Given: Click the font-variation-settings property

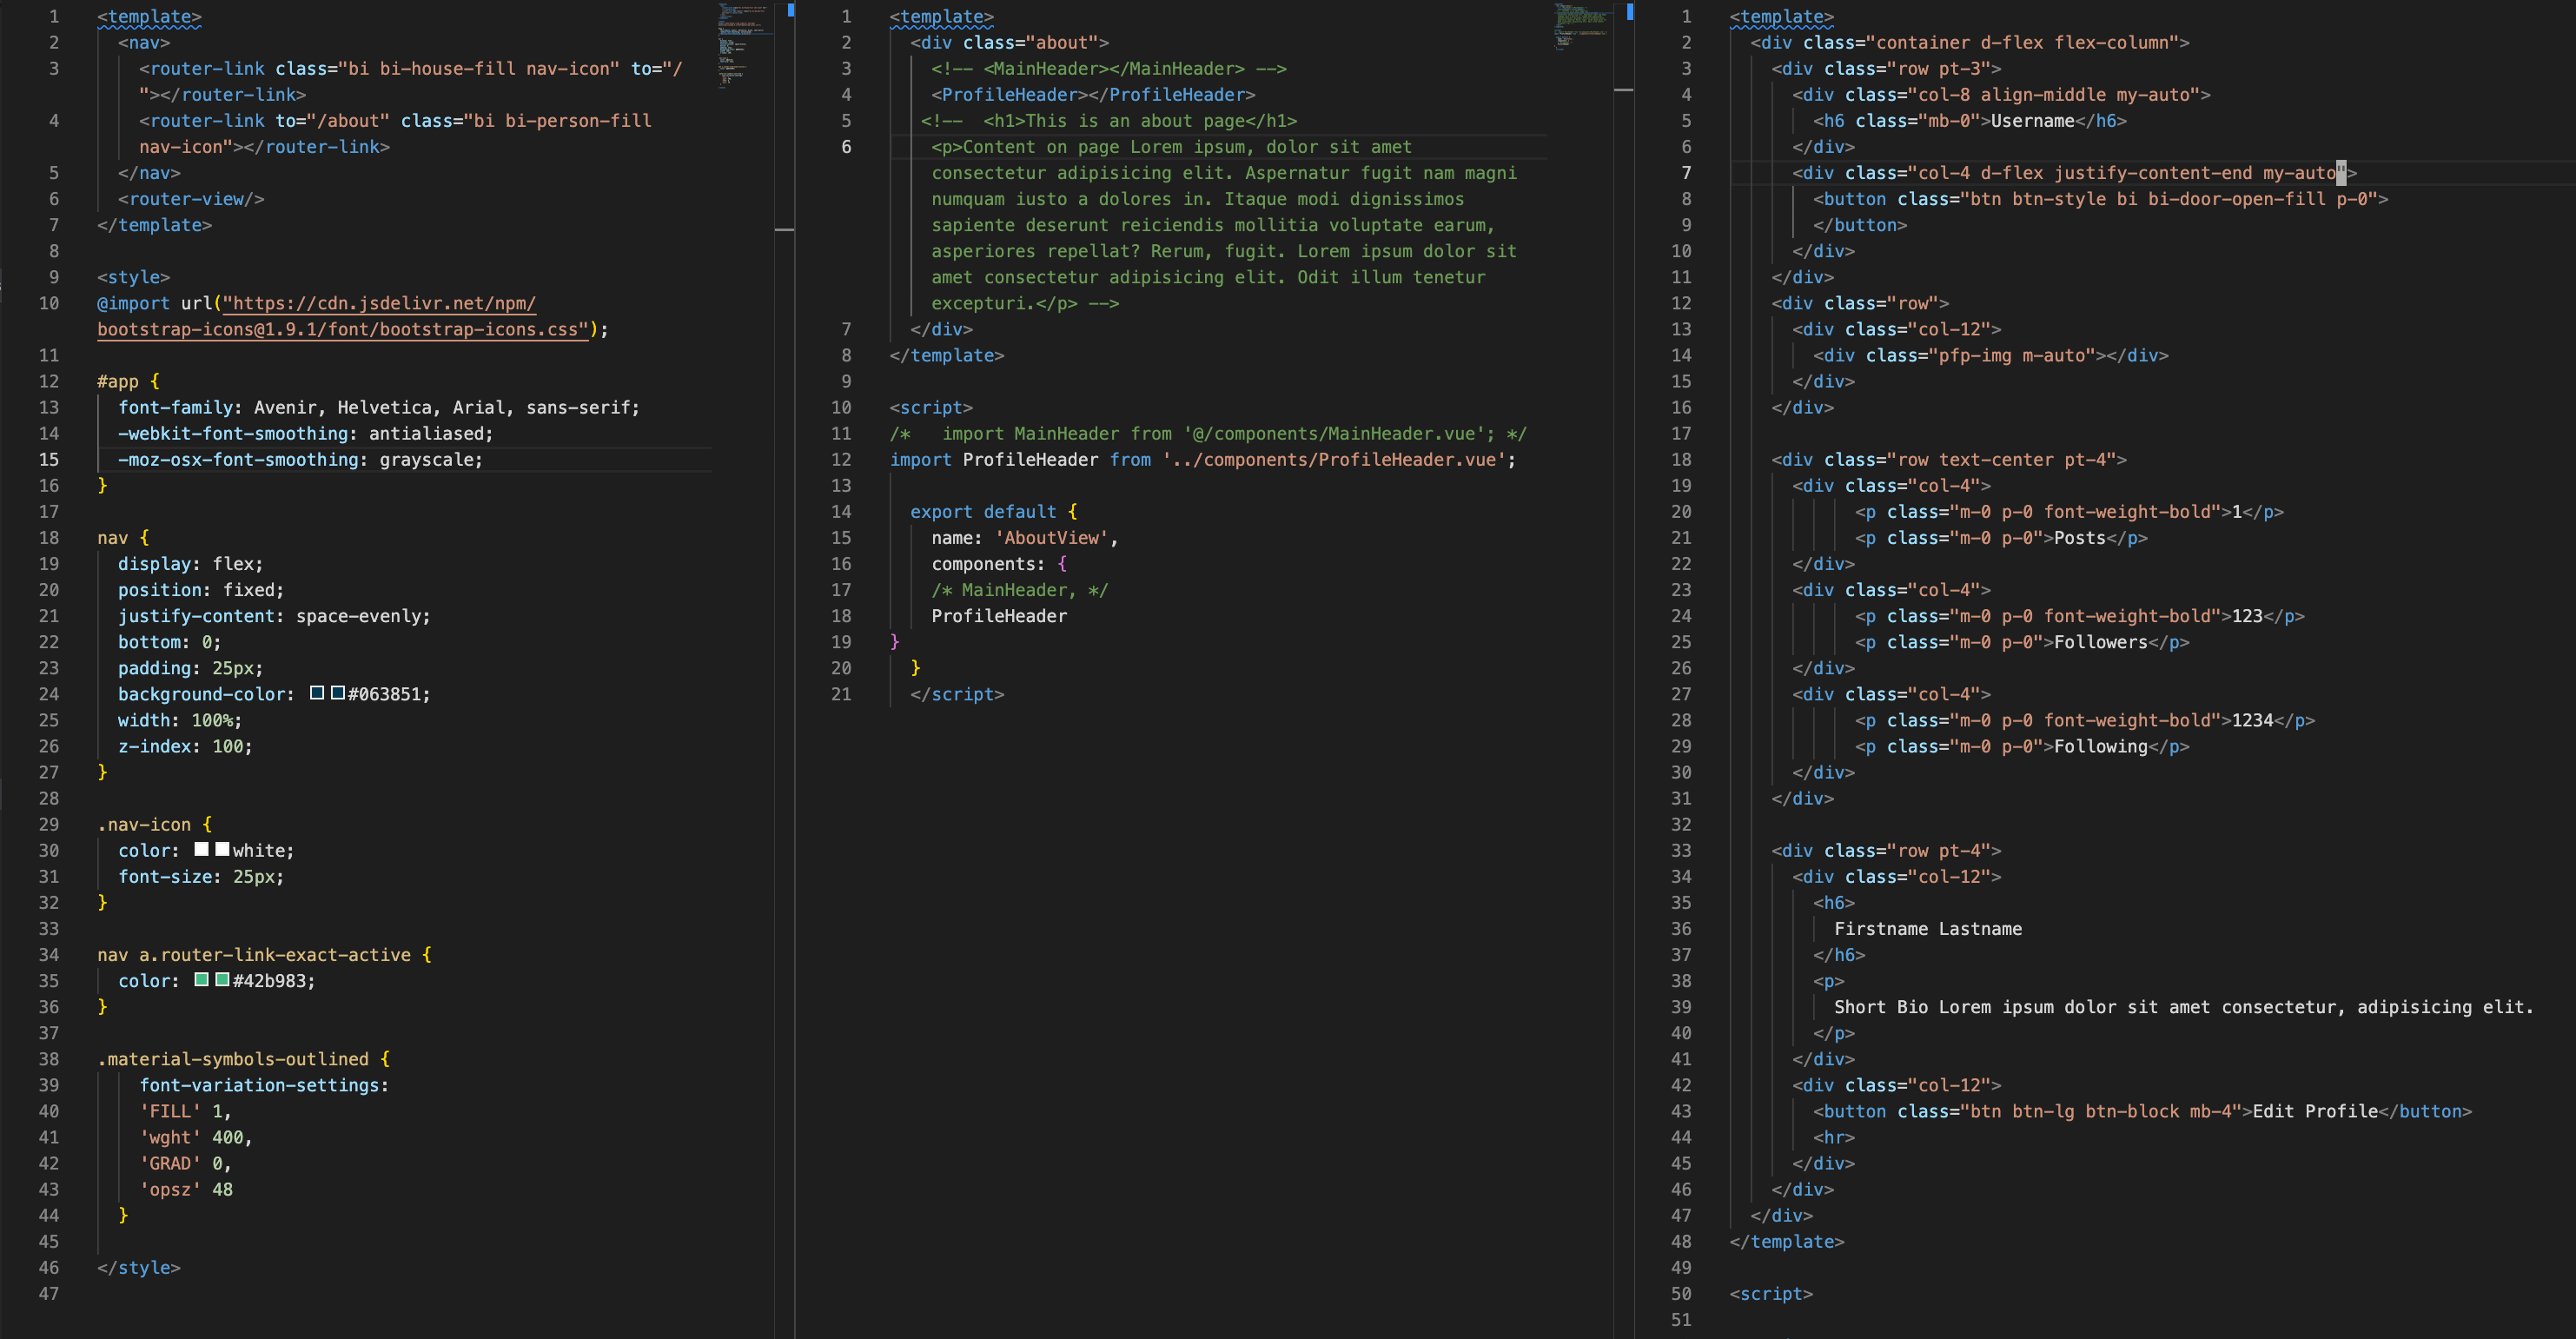Looking at the screenshot, I should (259, 1084).
